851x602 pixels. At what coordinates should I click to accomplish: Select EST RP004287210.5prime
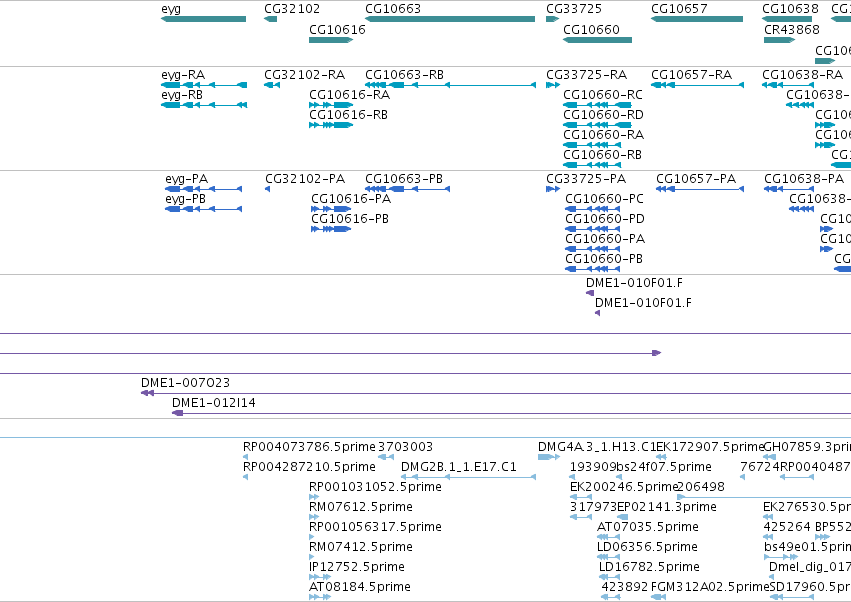(309, 467)
